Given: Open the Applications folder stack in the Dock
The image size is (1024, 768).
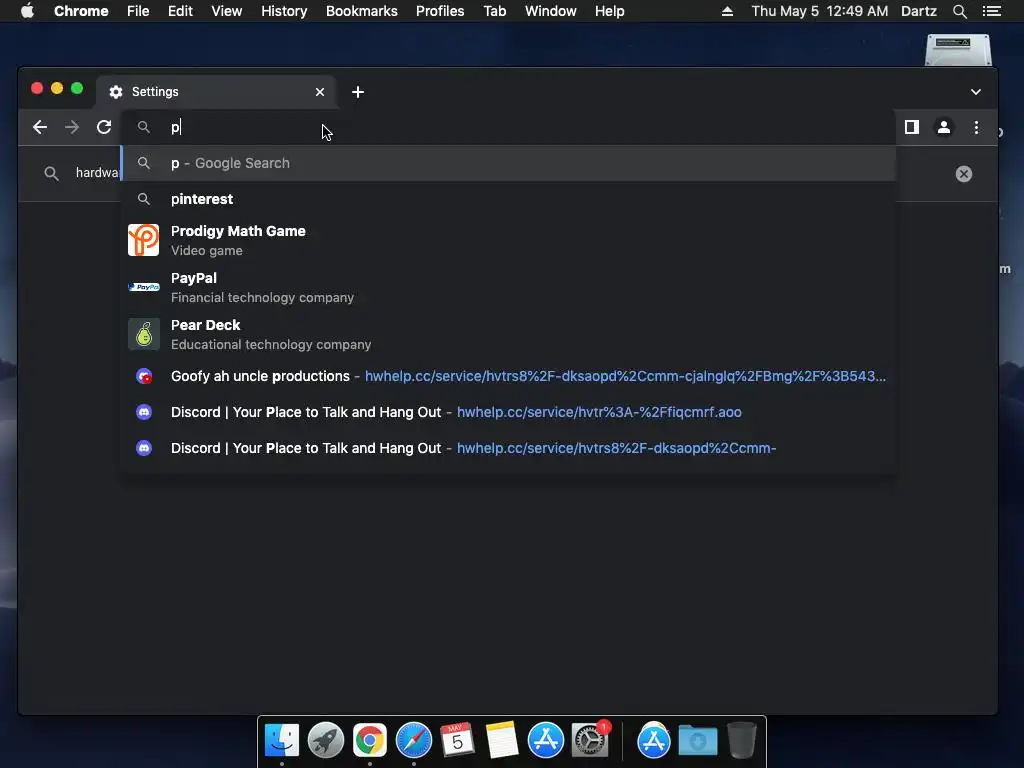Looking at the screenshot, I should pos(654,740).
